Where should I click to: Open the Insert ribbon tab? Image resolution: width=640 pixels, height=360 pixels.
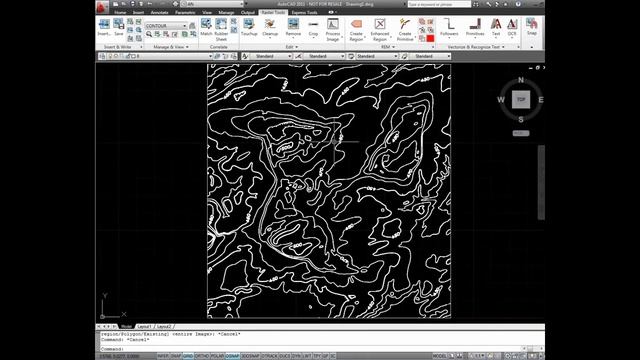(x=138, y=13)
